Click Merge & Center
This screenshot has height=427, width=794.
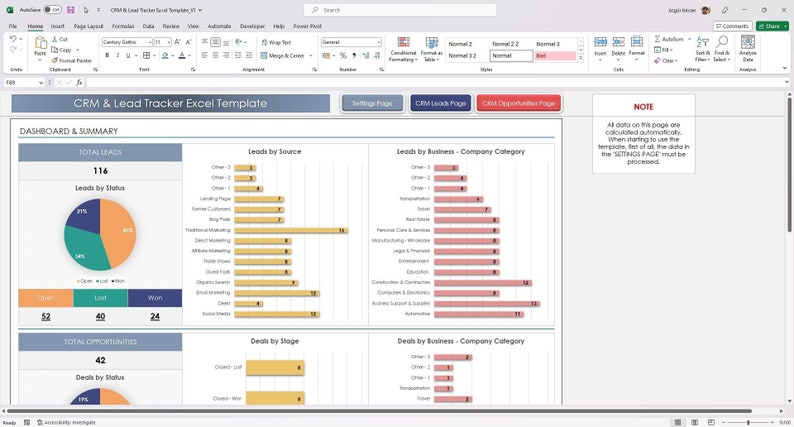(283, 56)
